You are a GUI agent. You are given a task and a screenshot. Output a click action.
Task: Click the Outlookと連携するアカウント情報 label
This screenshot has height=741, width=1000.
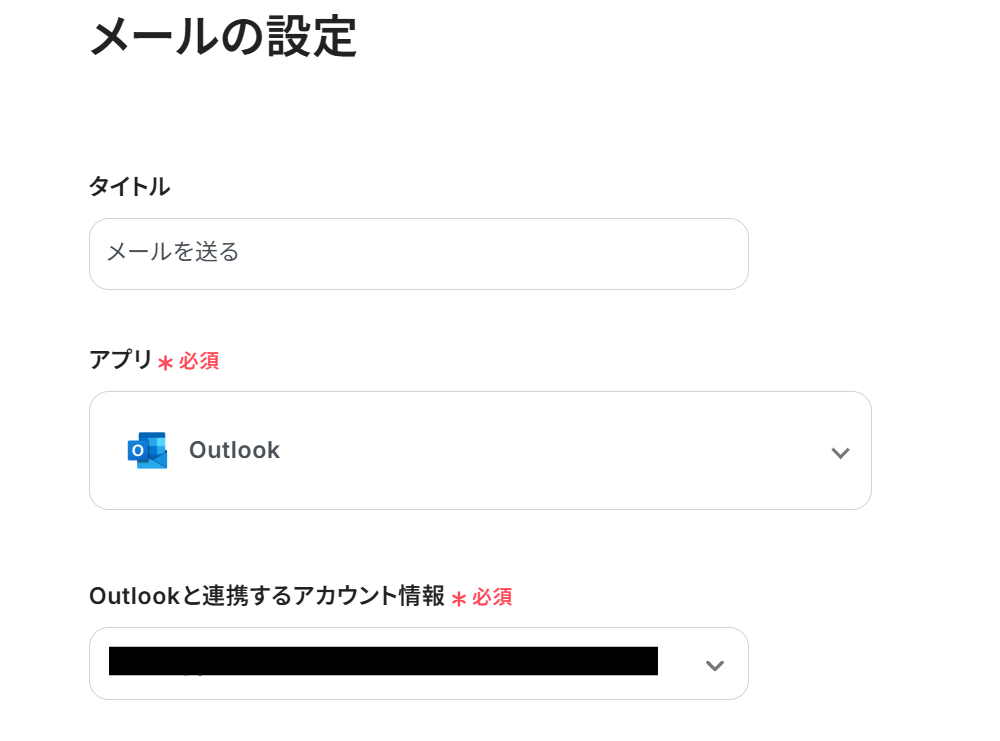pos(266,596)
